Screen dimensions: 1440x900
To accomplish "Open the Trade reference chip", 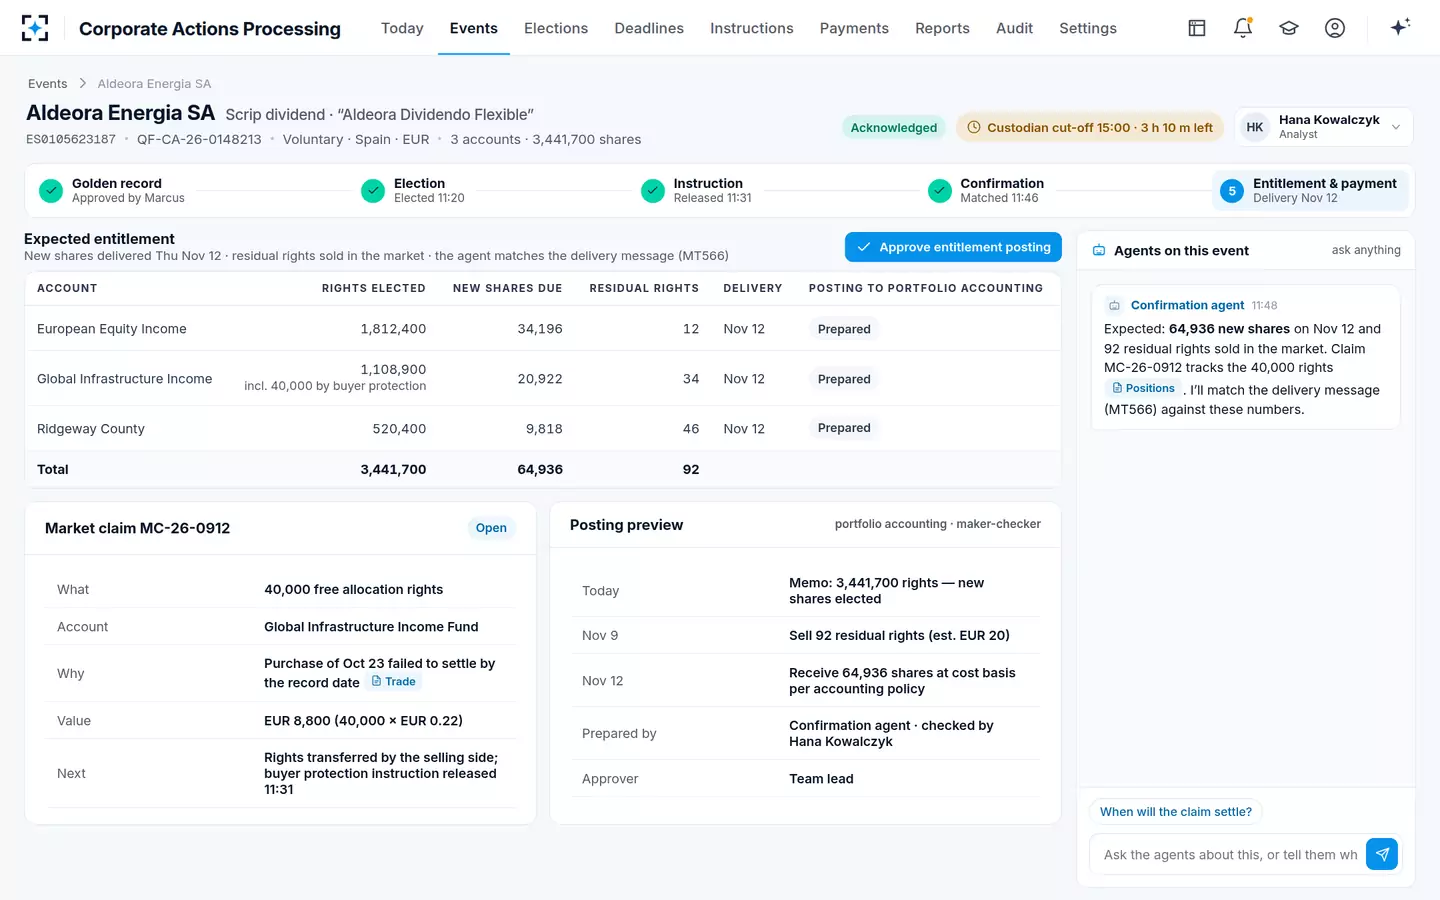I will pyautogui.click(x=393, y=682).
